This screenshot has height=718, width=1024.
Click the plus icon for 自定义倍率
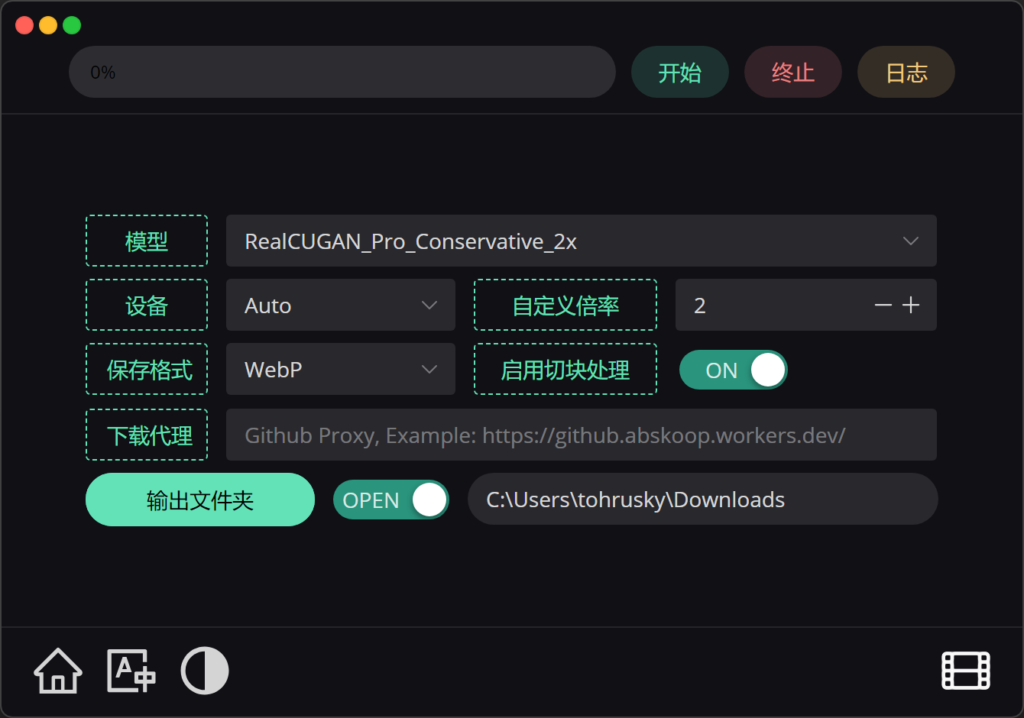tap(911, 306)
